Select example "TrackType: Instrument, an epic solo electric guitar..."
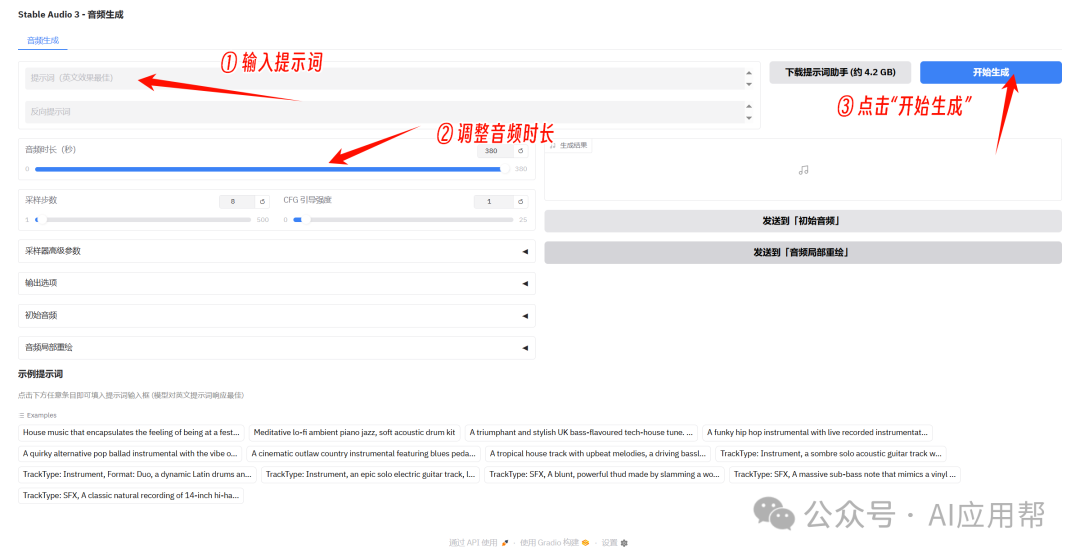Image resolution: width=1080 pixels, height=558 pixels. pos(370,474)
